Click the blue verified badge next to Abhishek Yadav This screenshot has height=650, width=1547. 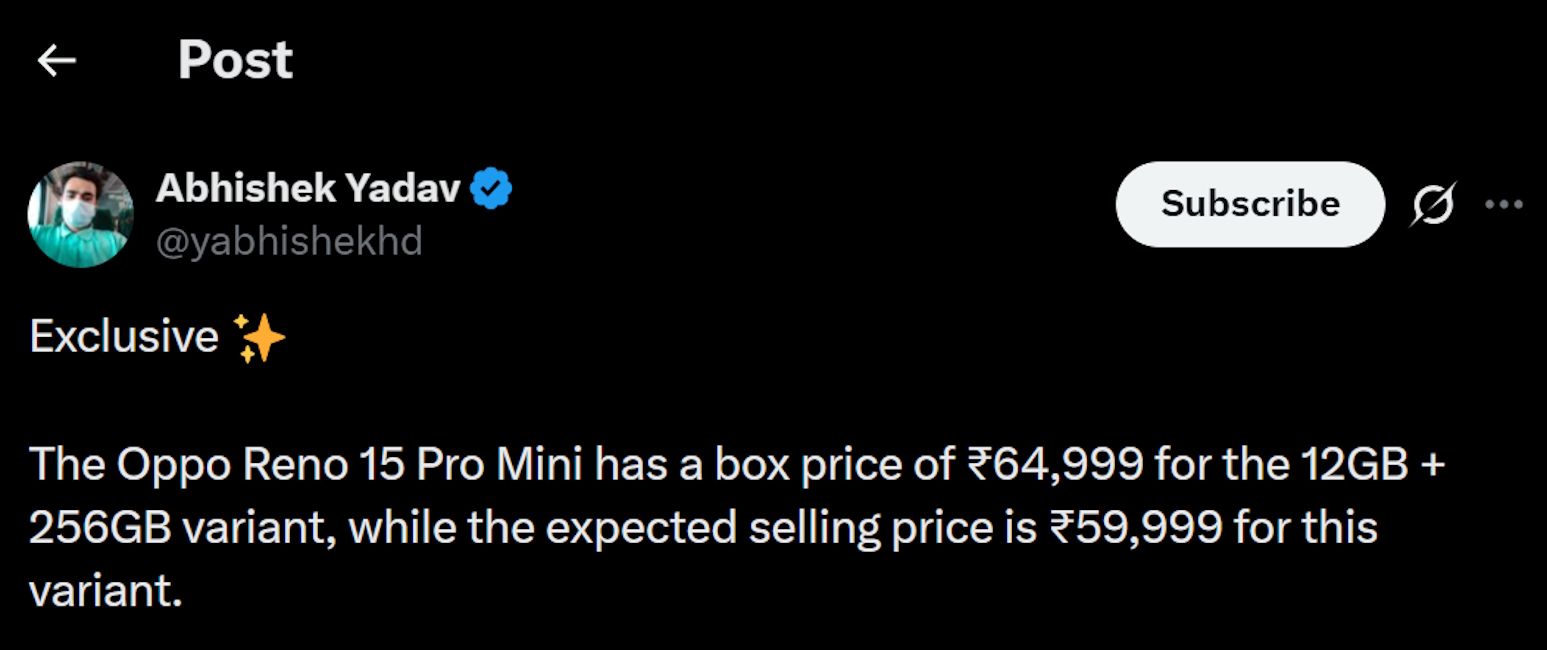[x=492, y=186]
